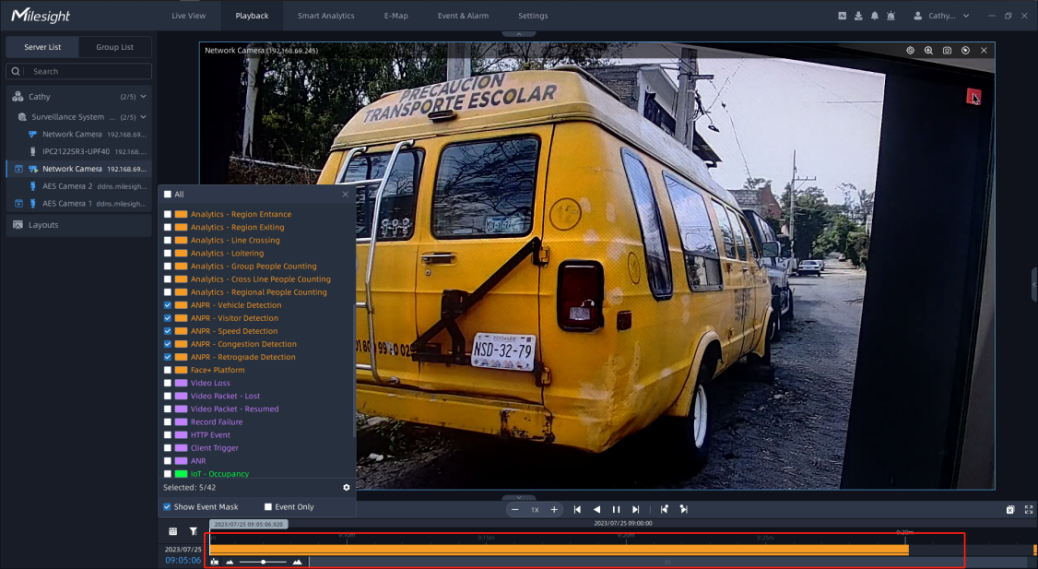Pause the playback
1038x569 pixels.
(616, 509)
